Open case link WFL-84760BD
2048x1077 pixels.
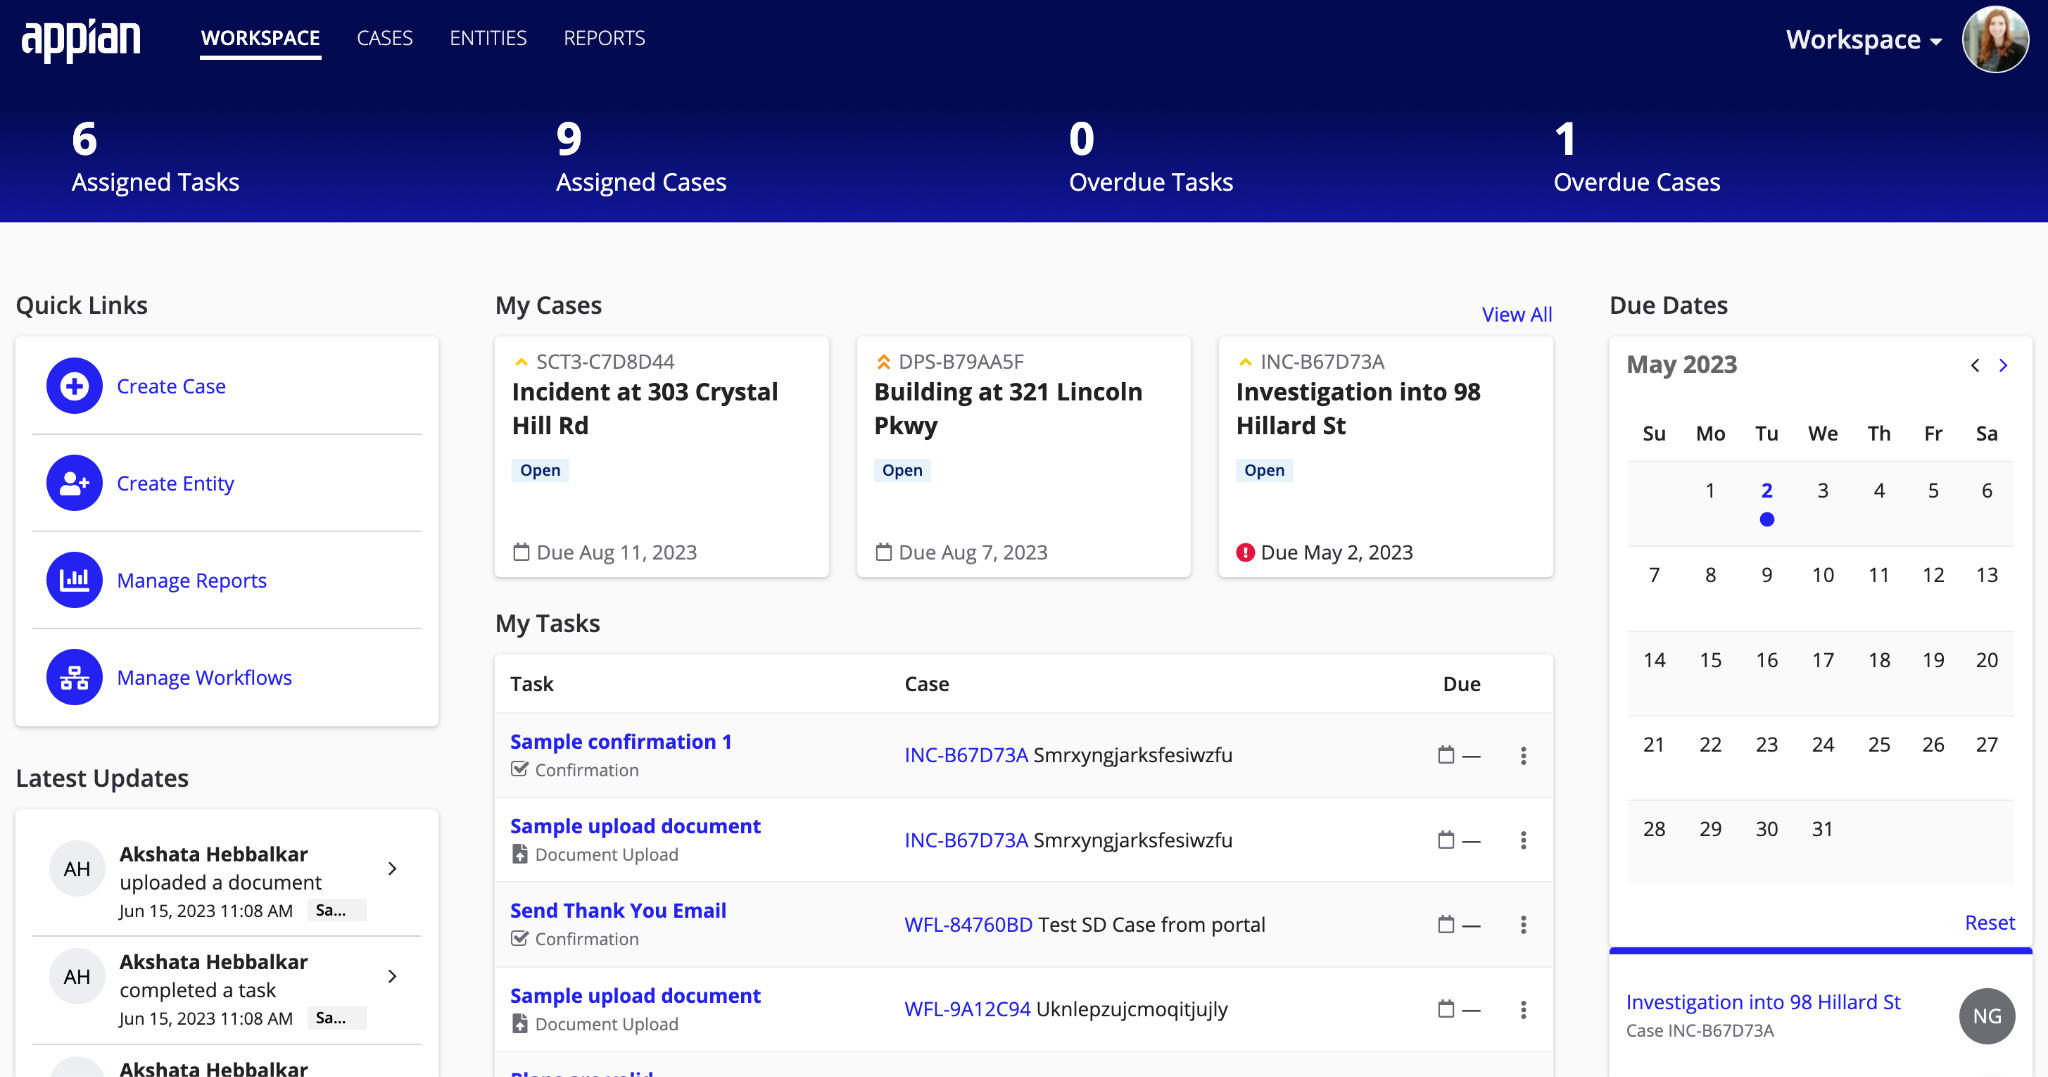point(968,925)
